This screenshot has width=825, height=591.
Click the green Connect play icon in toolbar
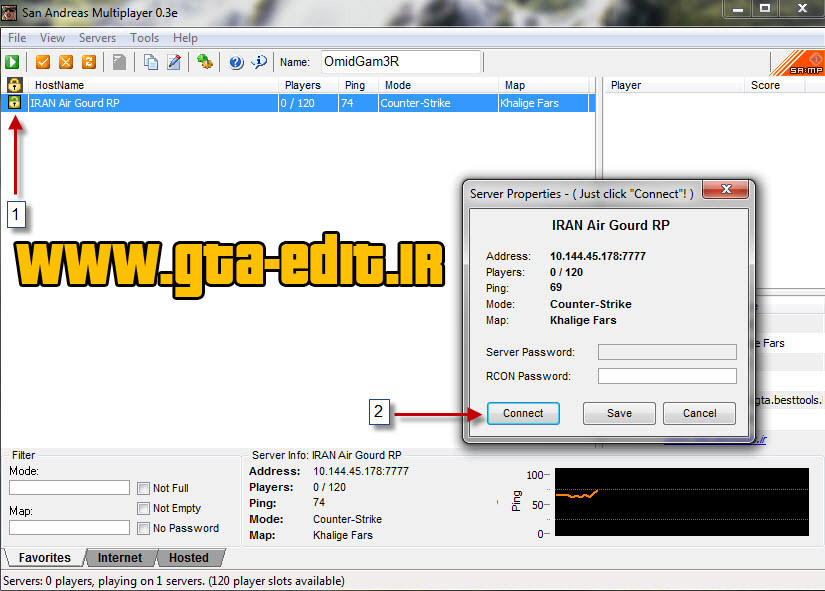point(12,62)
